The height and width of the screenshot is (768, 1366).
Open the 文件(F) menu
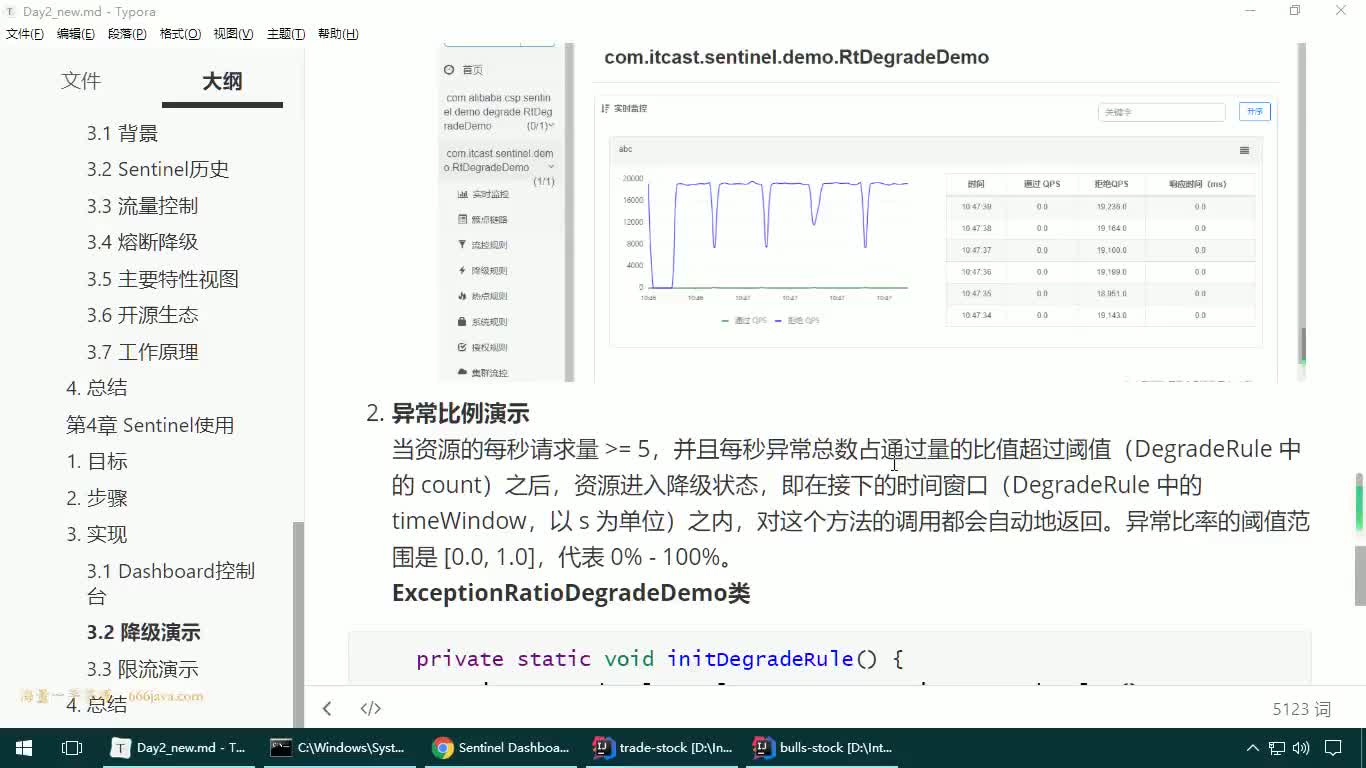pyautogui.click(x=25, y=33)
